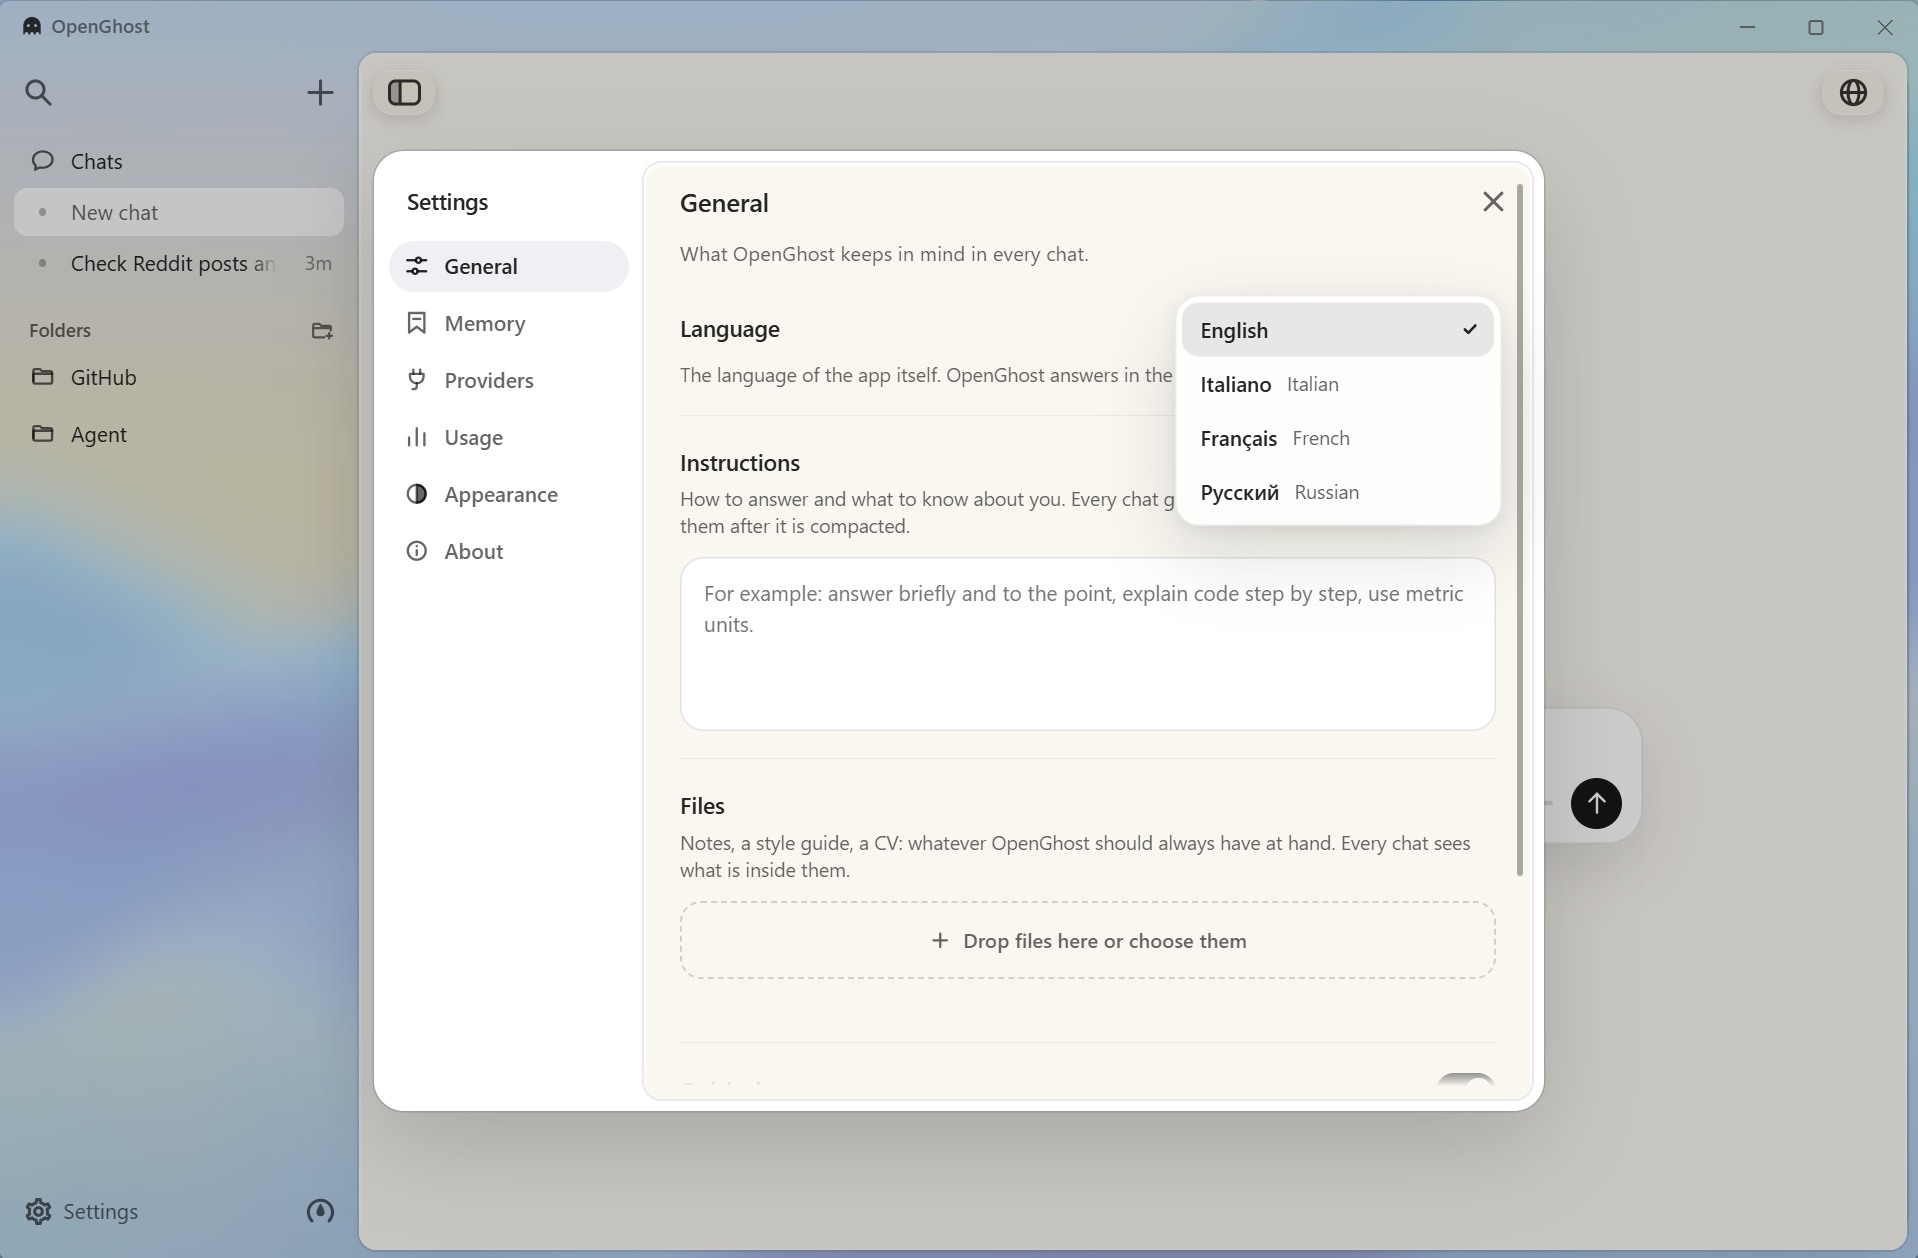Open the Agent folder
Screen dimensions: 1918x1258
[x=179, y=435]
